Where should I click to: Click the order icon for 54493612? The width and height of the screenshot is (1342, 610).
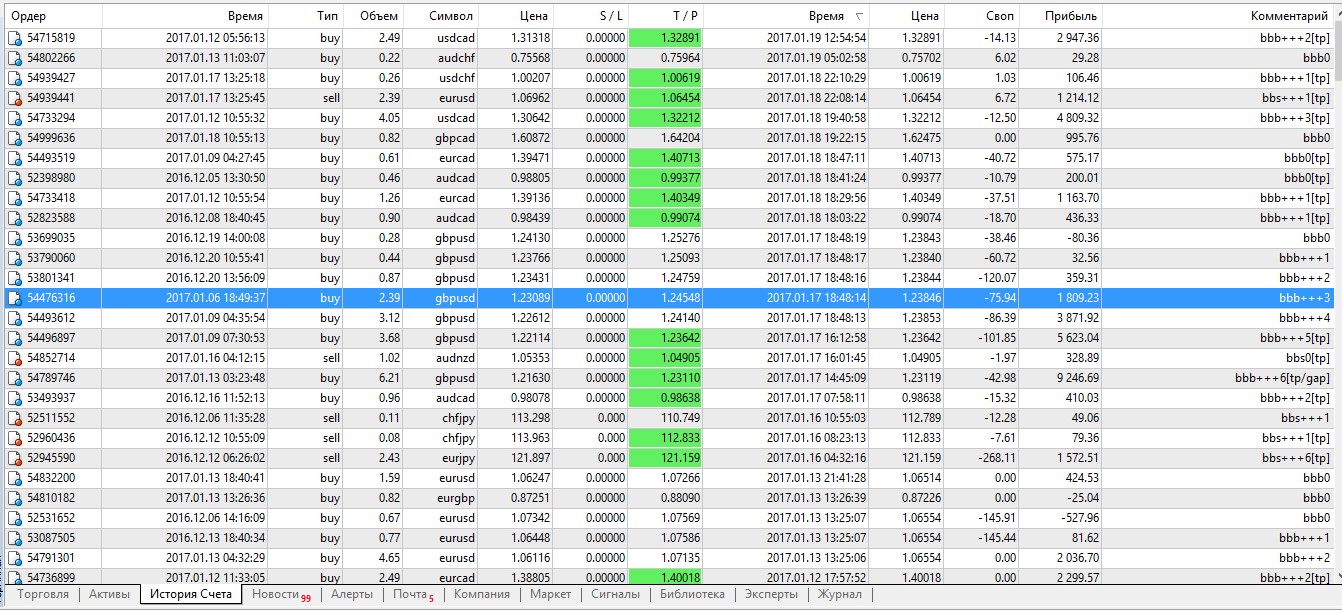pyautogui.click(x=14, y=318)
